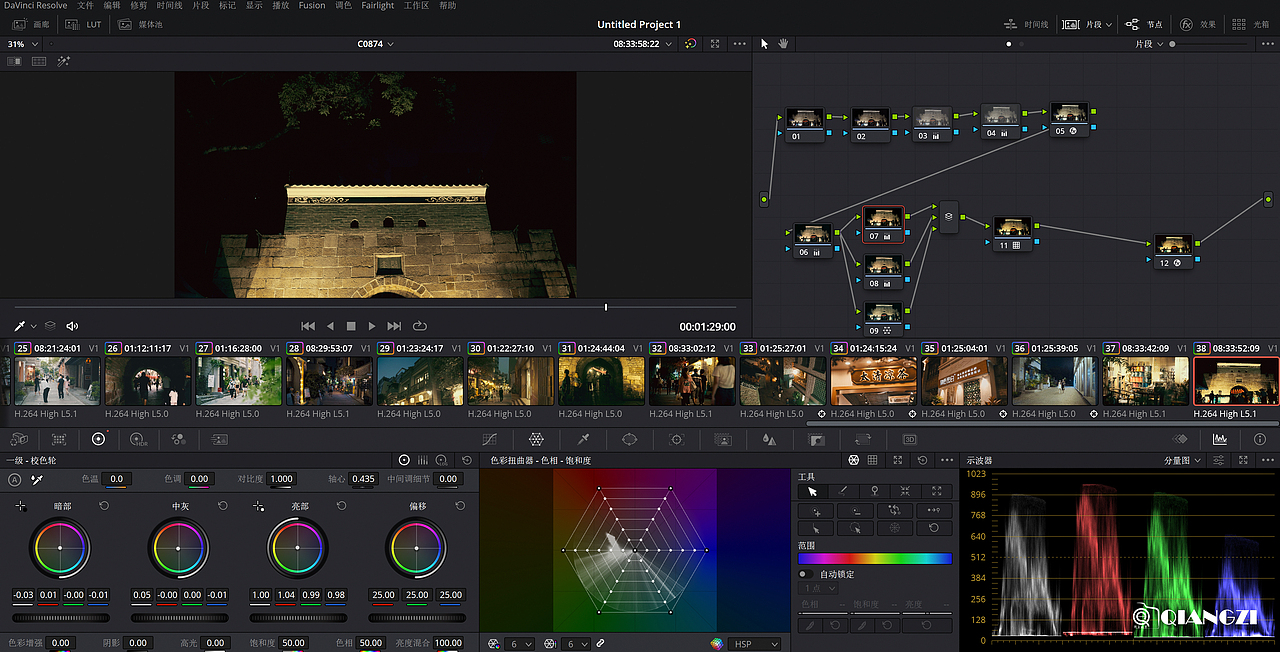Open the Color Warper palette
The image size is (1280, 652).
(x=536, y=439)
